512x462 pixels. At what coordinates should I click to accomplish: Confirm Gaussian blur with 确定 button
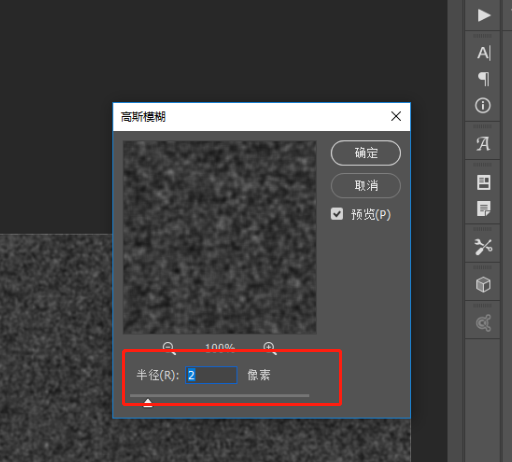pyautogui.click(x=366, y=153)
